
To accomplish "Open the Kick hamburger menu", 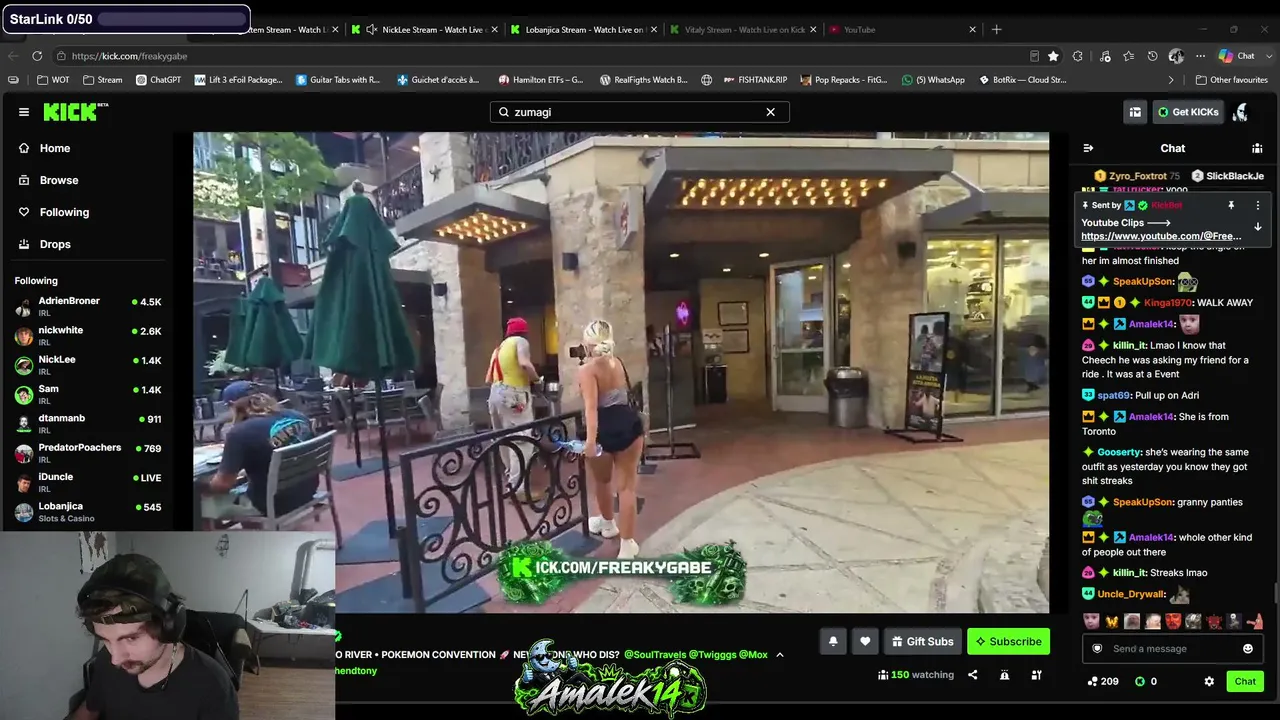I will [x=24, y=112].
